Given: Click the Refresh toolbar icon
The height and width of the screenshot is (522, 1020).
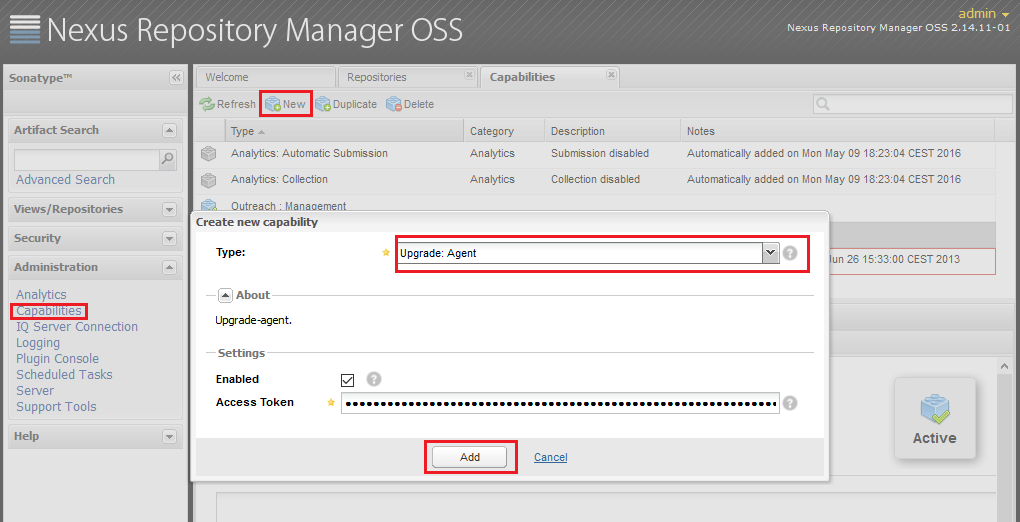Looking at the screenshot, I should coord(207,104).
